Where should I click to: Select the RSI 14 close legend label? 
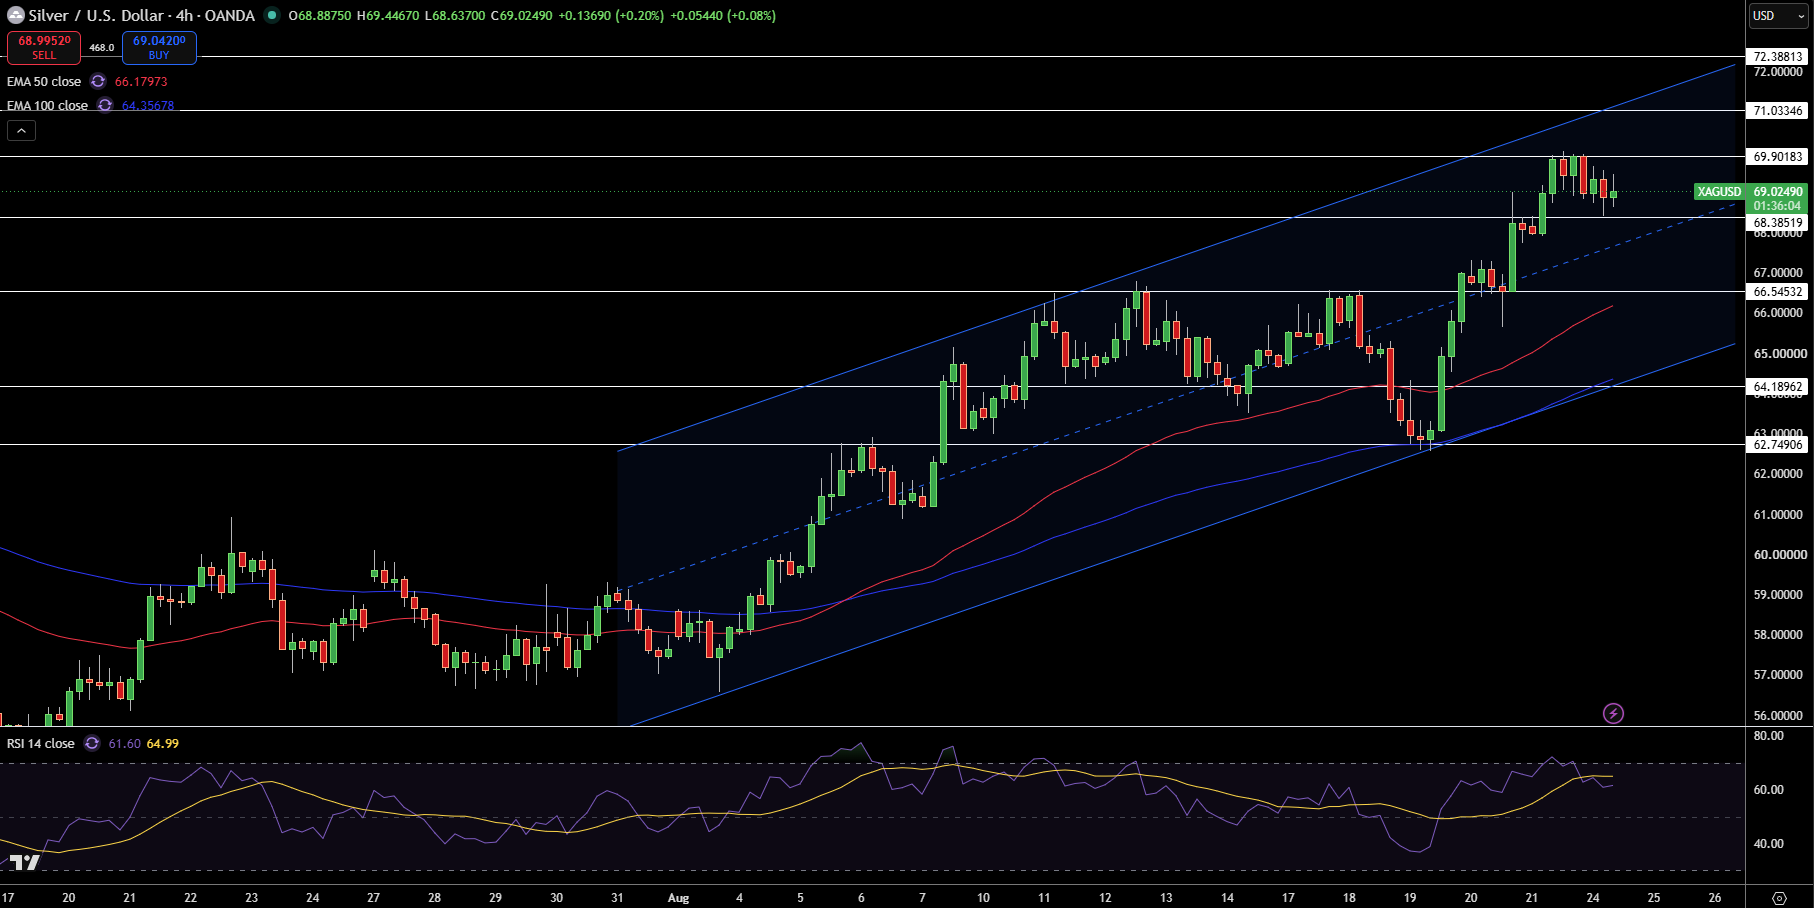coord(40,743)
